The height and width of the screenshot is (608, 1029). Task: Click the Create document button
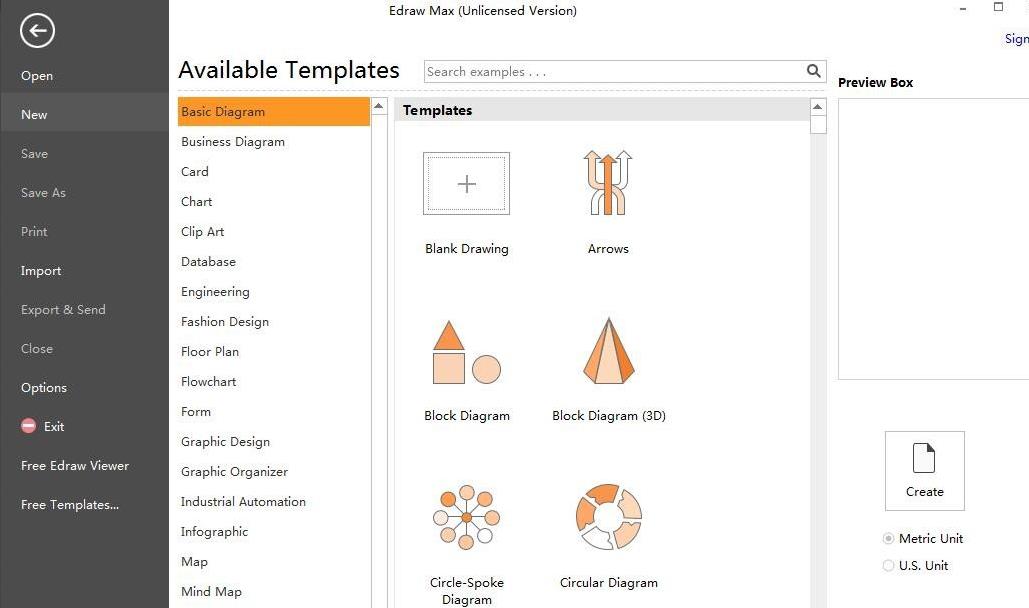[x=925, y=471]
